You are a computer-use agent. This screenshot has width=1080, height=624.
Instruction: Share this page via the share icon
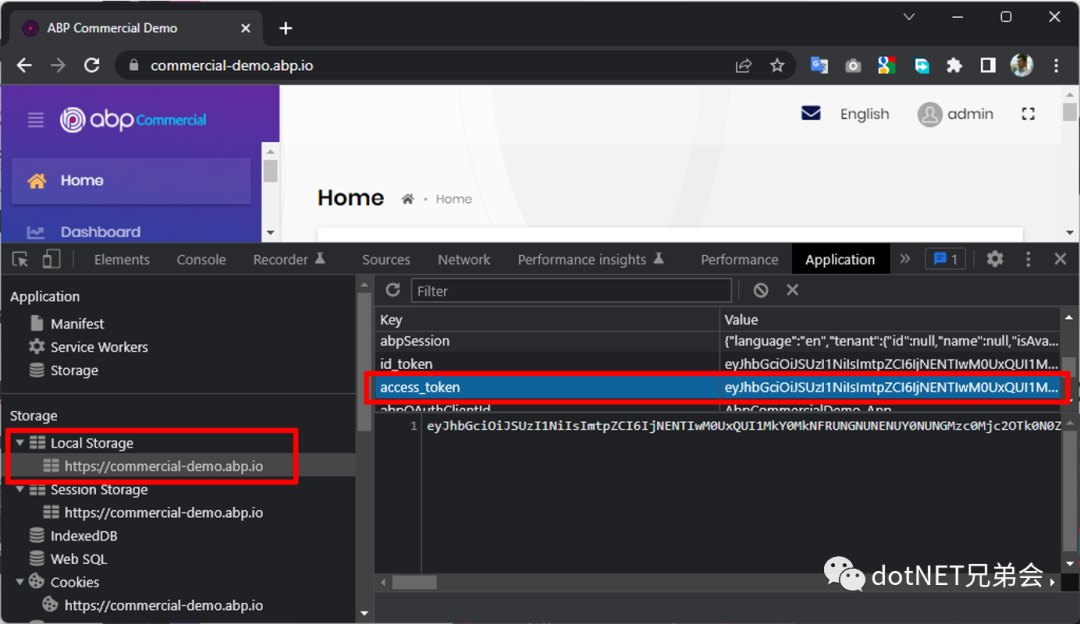[x=743, y=65]
